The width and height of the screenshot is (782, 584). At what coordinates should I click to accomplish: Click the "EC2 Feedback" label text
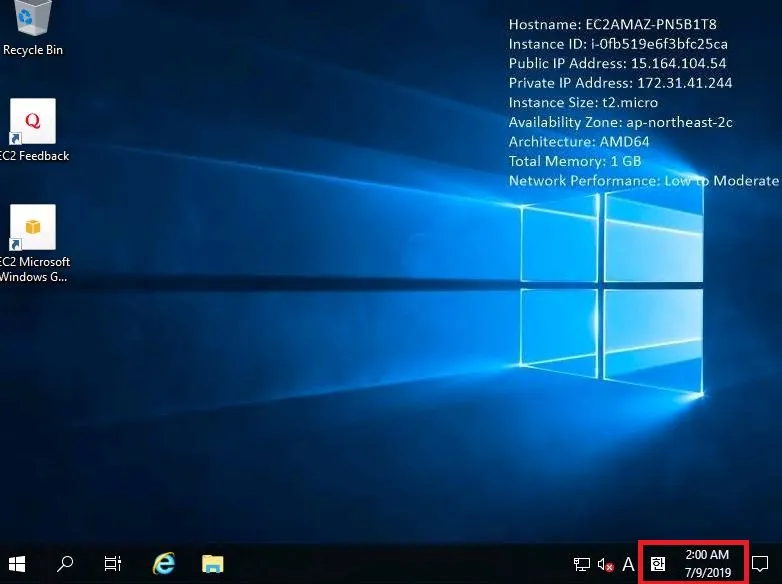[x=35, y=156]
